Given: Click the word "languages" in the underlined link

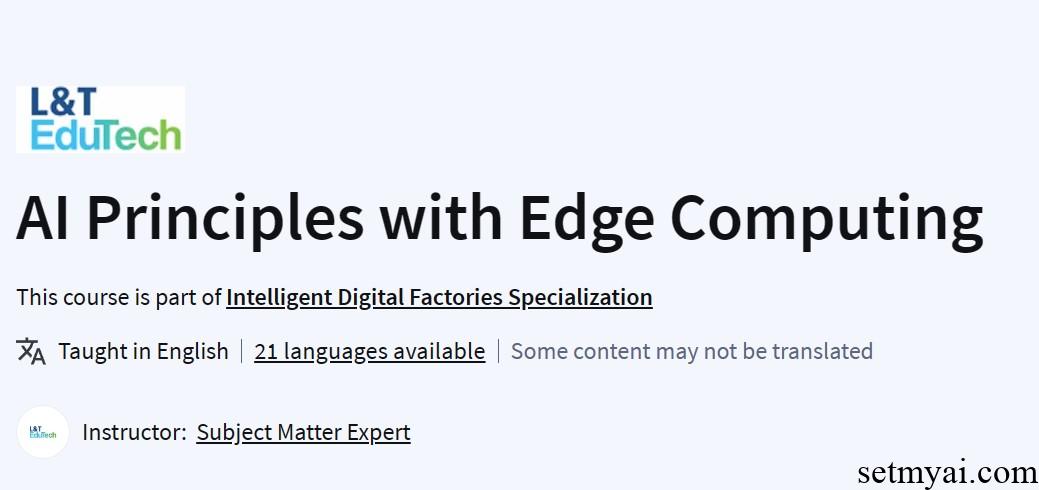Looking at the screenshot, I should pos(334,351).
